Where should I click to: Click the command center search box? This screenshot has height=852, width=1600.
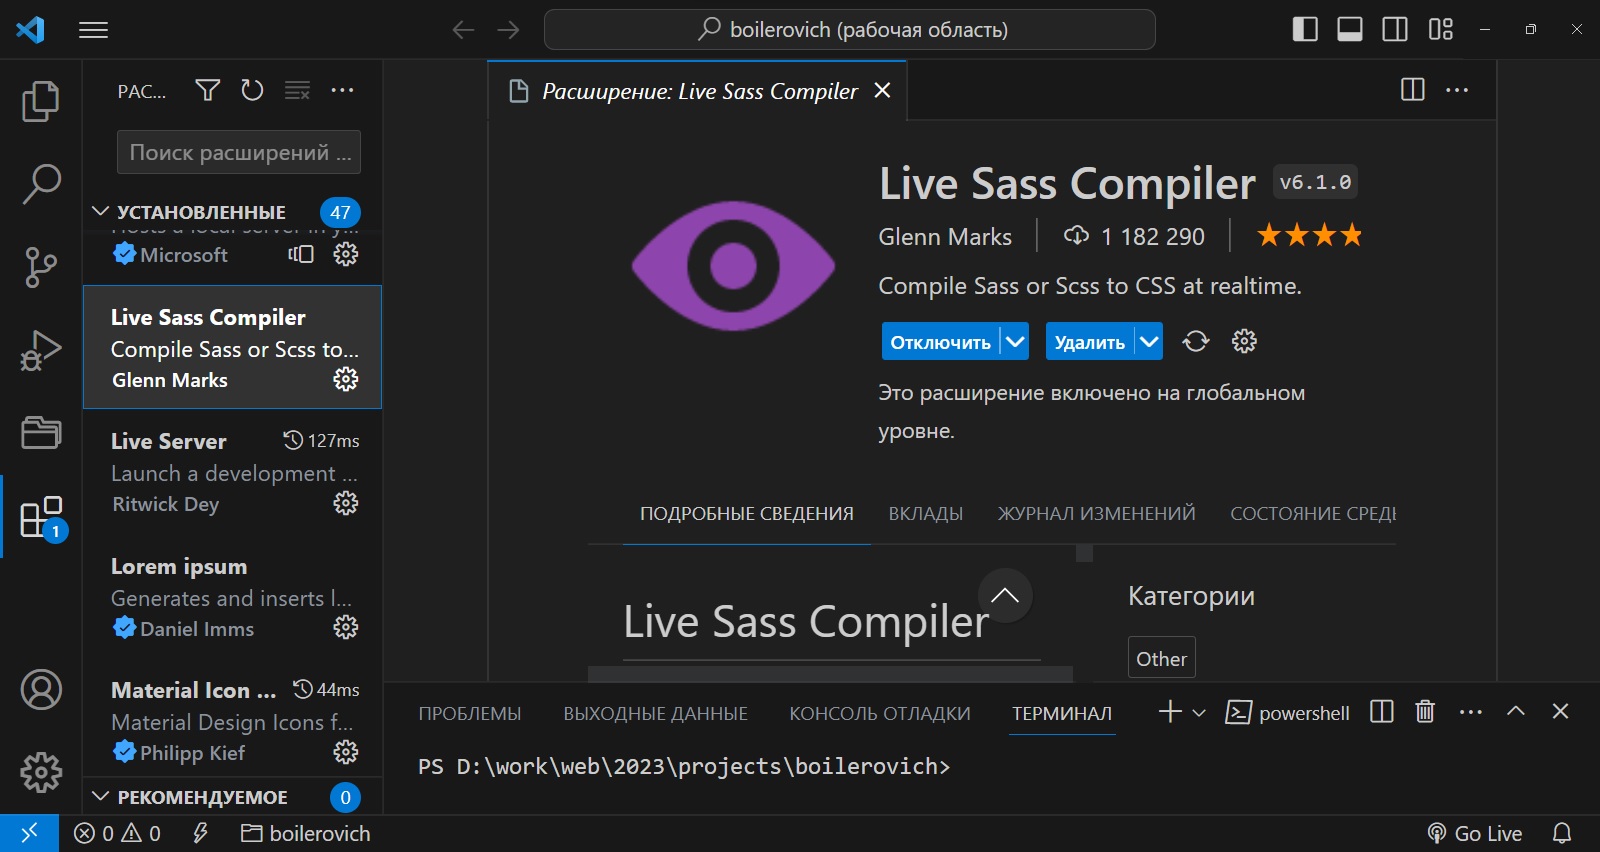click(850, 29)
